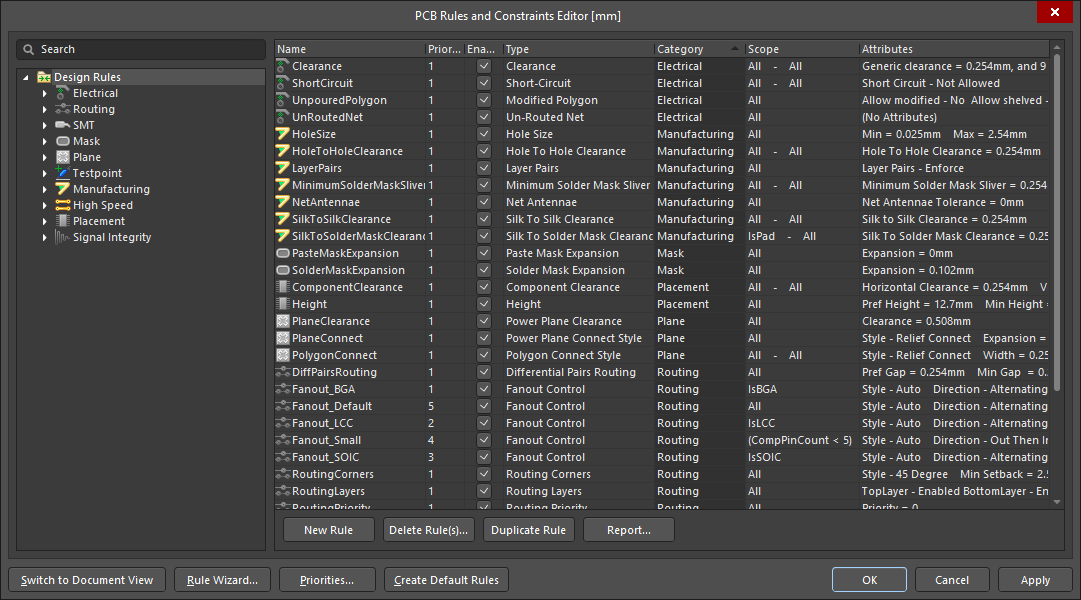Expand the Mask category arrow

[x=45, y=141]
